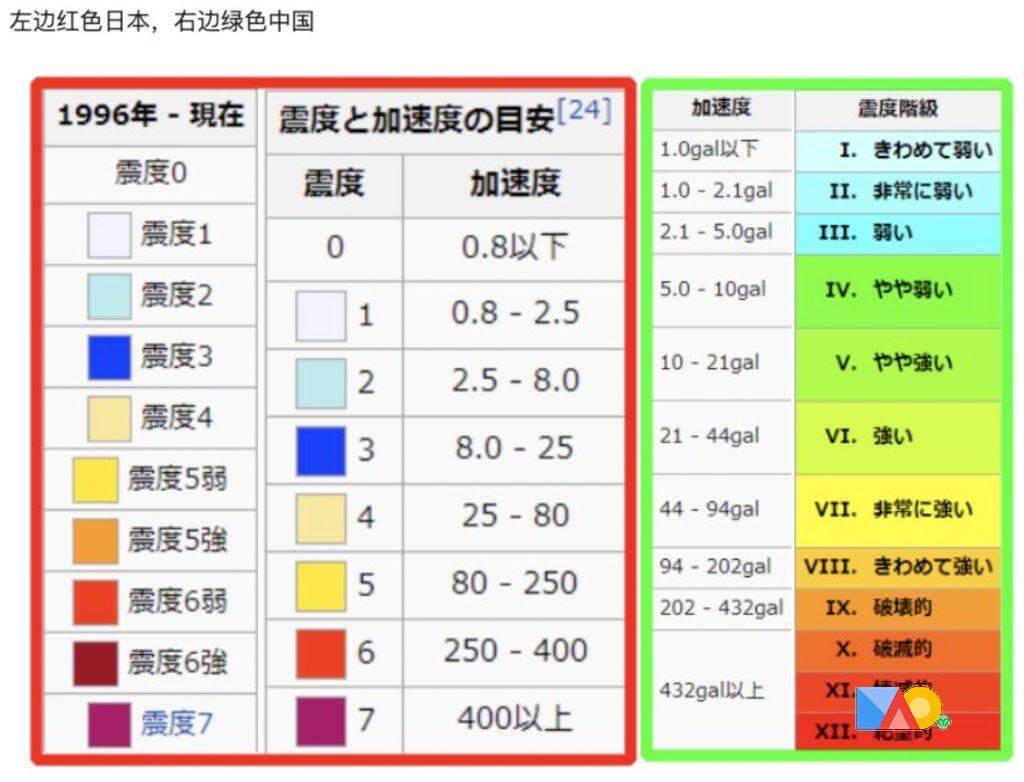
Task: Click the dark red swatch beside 震度6強
Action: tap(95, 663)
